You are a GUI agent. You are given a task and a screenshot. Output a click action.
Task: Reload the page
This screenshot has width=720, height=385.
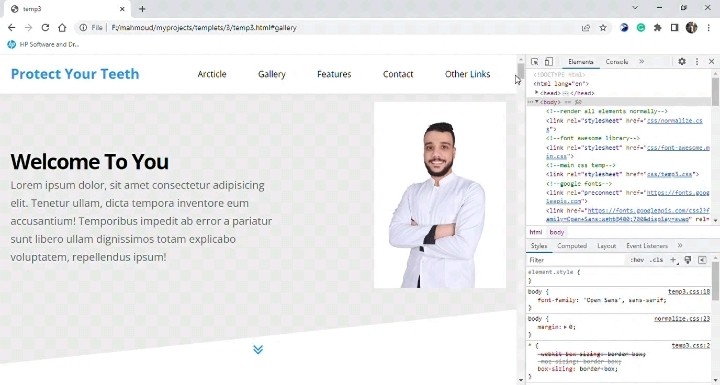(45, 28)
